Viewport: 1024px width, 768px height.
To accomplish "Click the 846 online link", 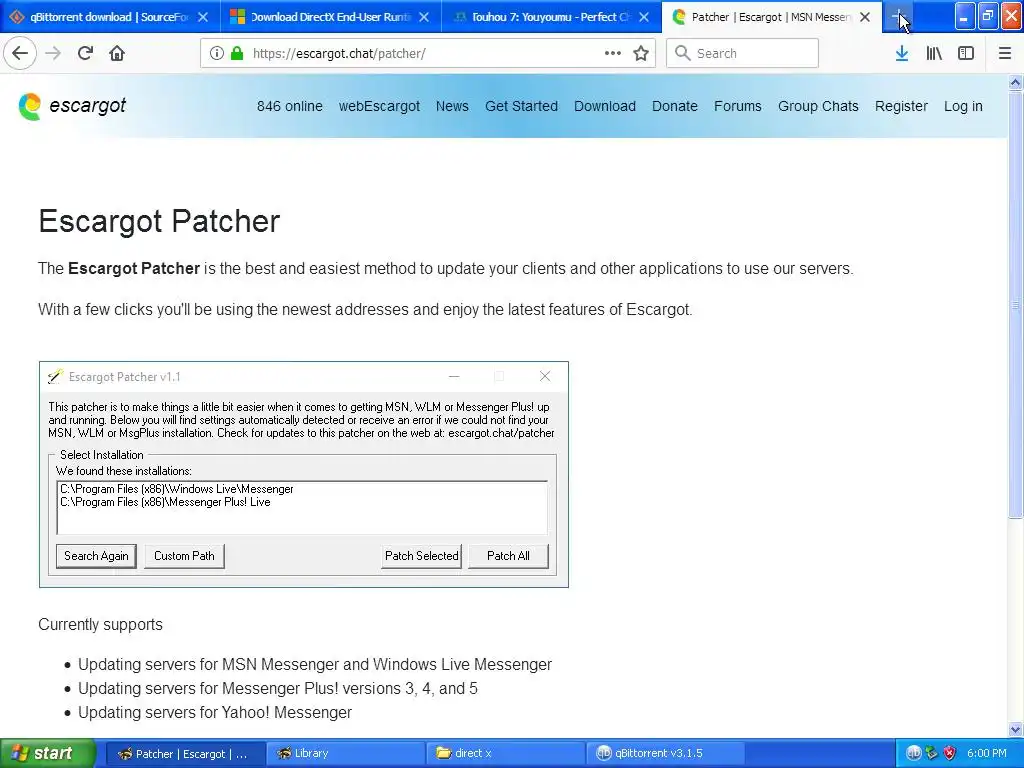I will pos(289,106).
